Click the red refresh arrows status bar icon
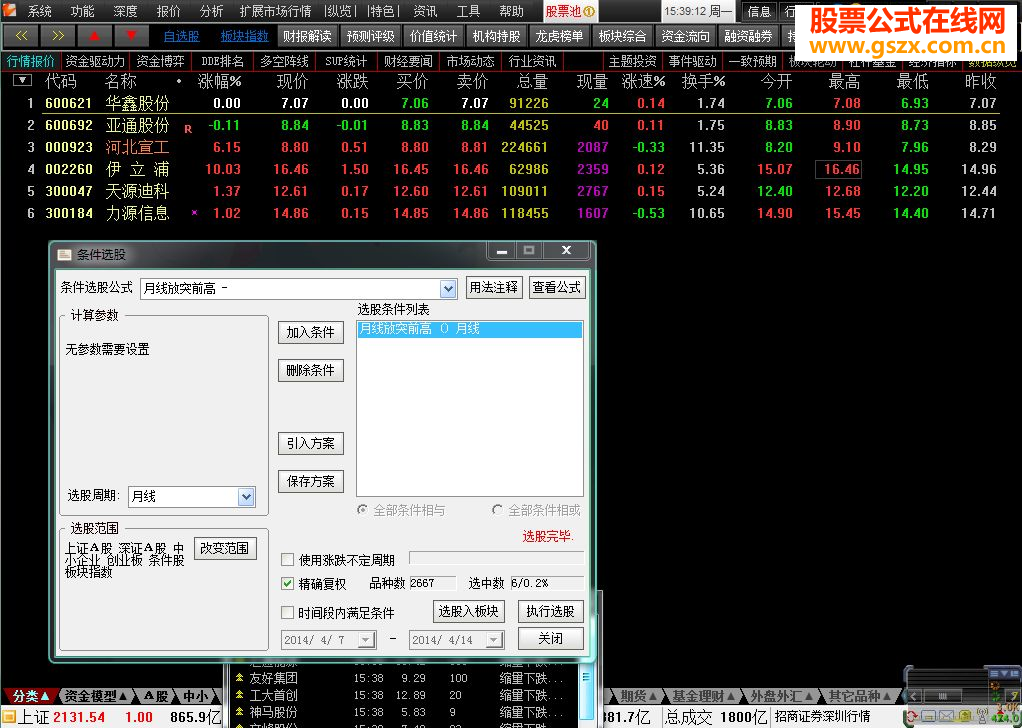 pos(912,717)
